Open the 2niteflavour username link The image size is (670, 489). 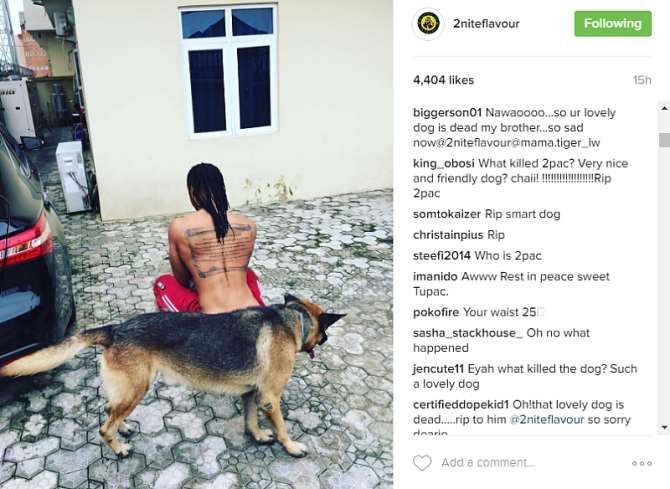click(x=486, y=24)
